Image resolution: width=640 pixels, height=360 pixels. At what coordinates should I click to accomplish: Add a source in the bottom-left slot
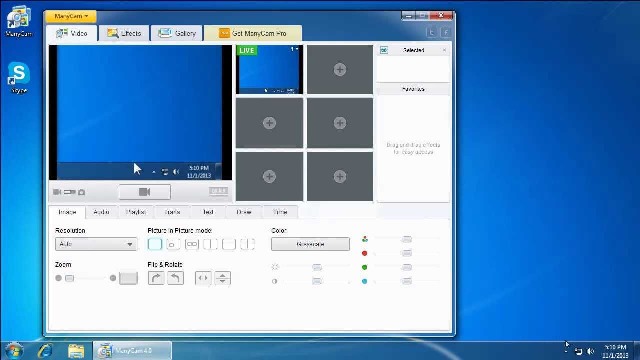pos(269,176)
